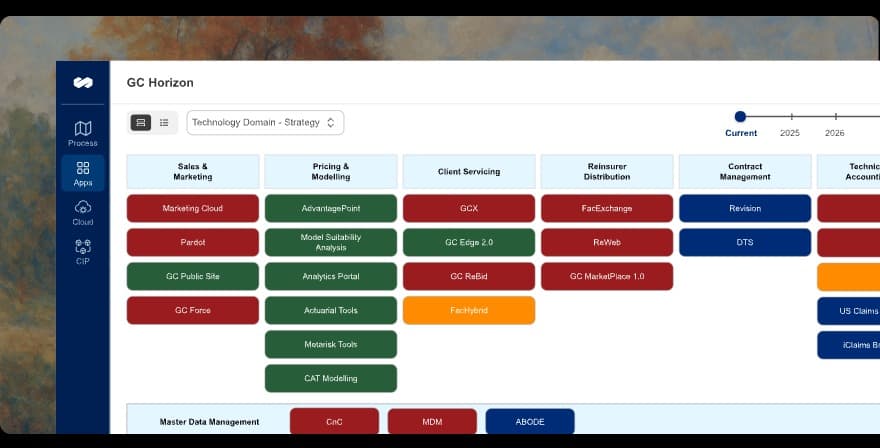Open the Marketing Cloud app card
The width and height of the screenshot is (880, 448).
(193, 208)
